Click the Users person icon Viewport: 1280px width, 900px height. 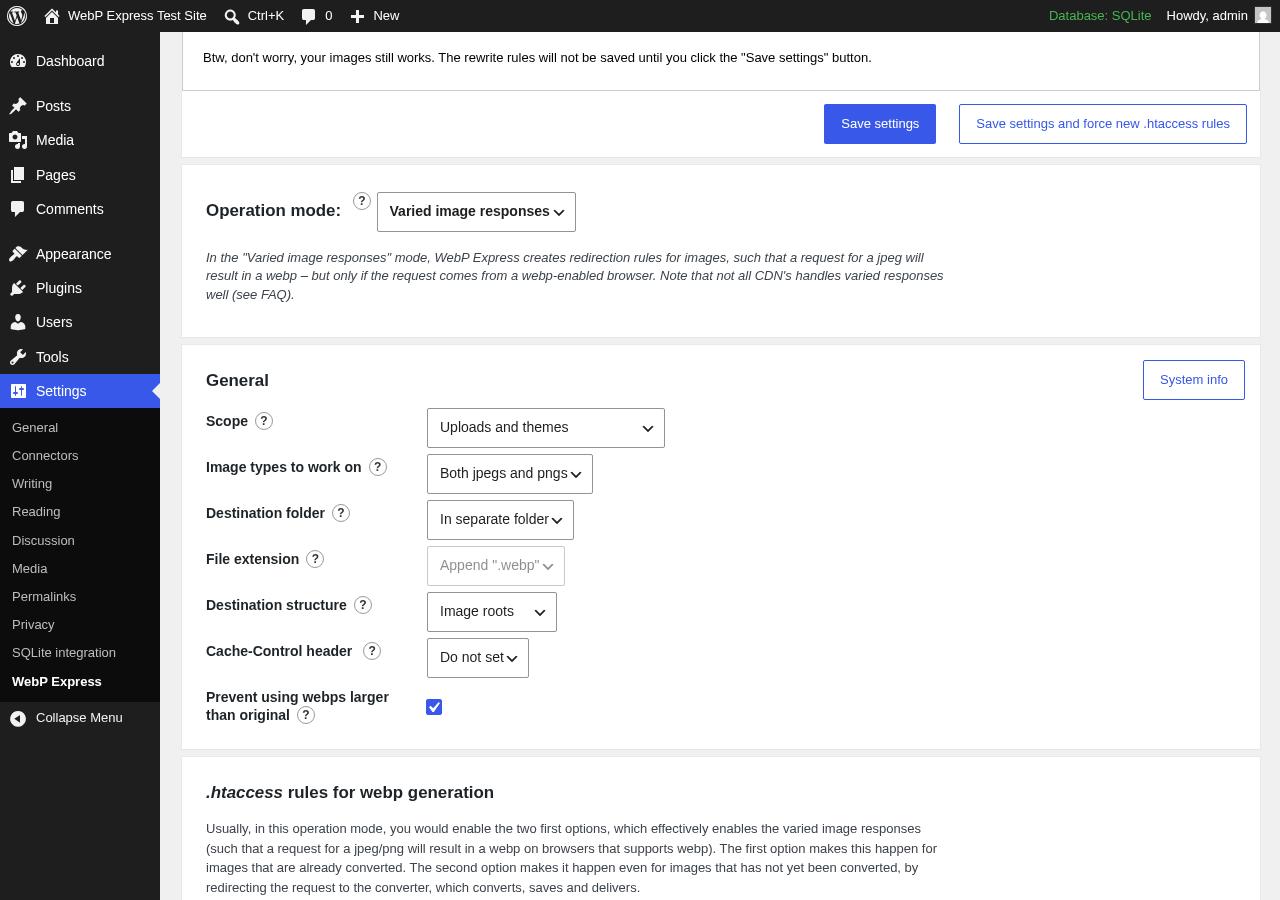coord(18,322)
